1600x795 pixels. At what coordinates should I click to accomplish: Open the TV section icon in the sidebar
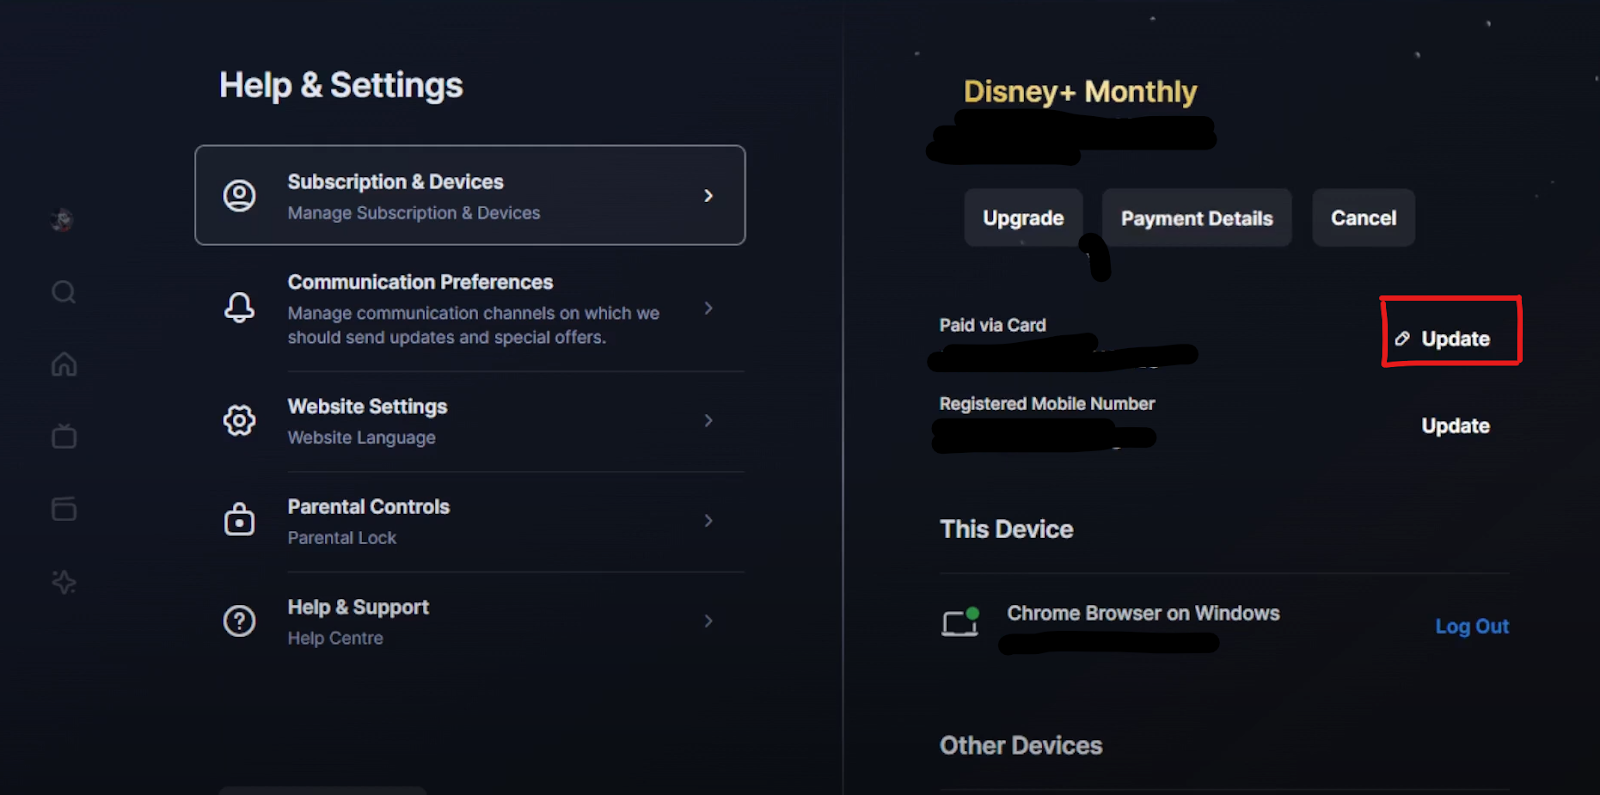[64, 436]
